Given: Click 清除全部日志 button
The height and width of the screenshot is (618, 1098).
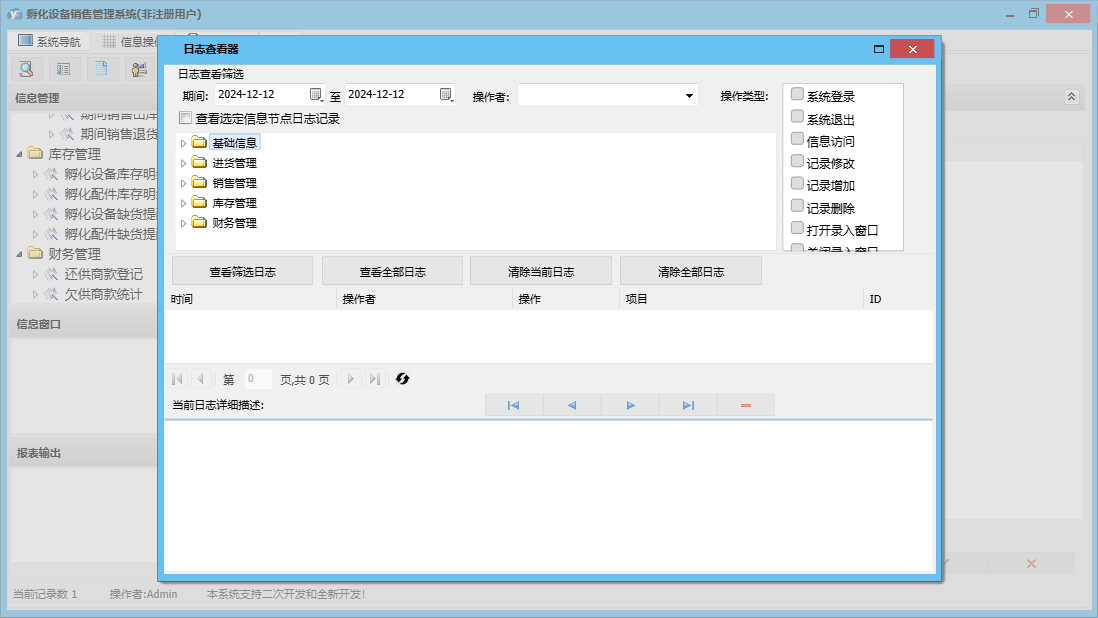Looking at the screenshot, I should point(690,272).
